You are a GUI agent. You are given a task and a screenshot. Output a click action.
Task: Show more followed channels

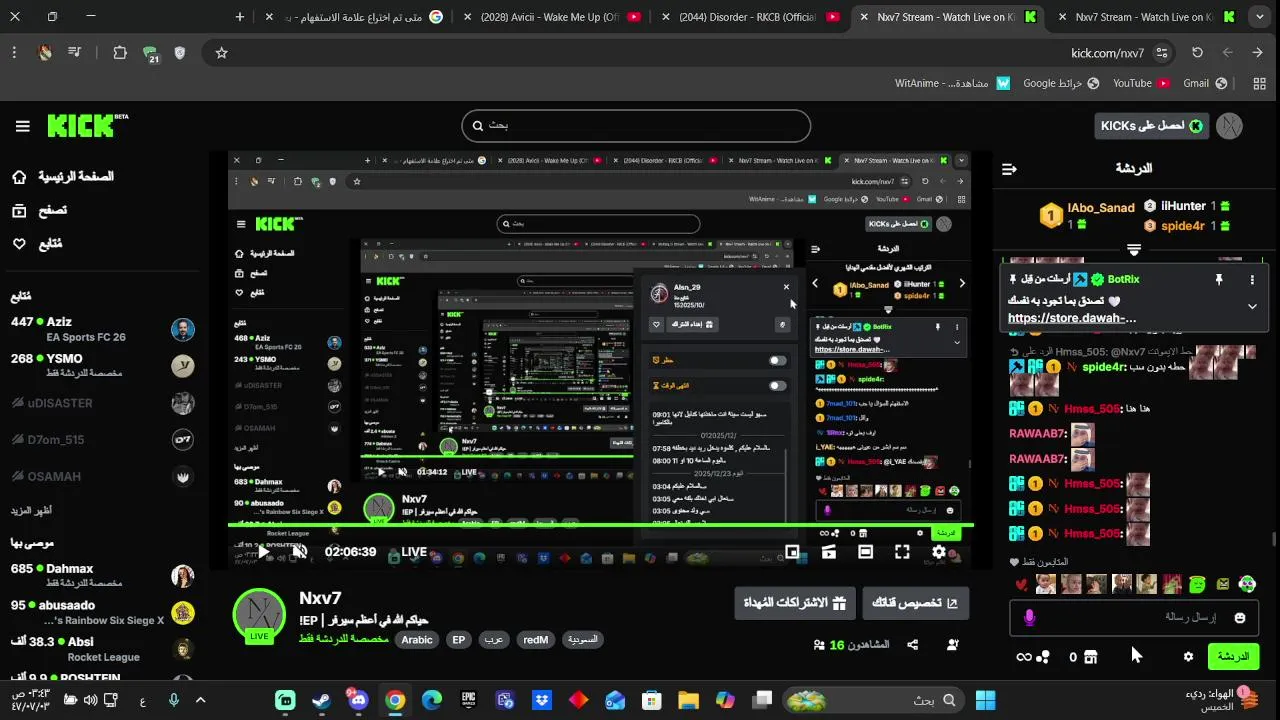pos(31,510)
